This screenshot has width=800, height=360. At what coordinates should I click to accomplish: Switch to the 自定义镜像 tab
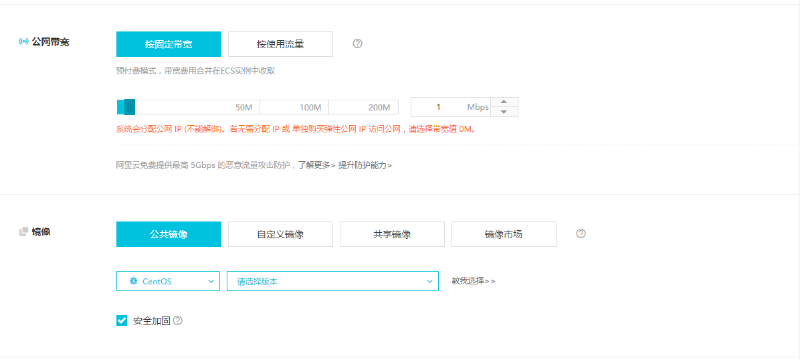(x=280, y=234)
